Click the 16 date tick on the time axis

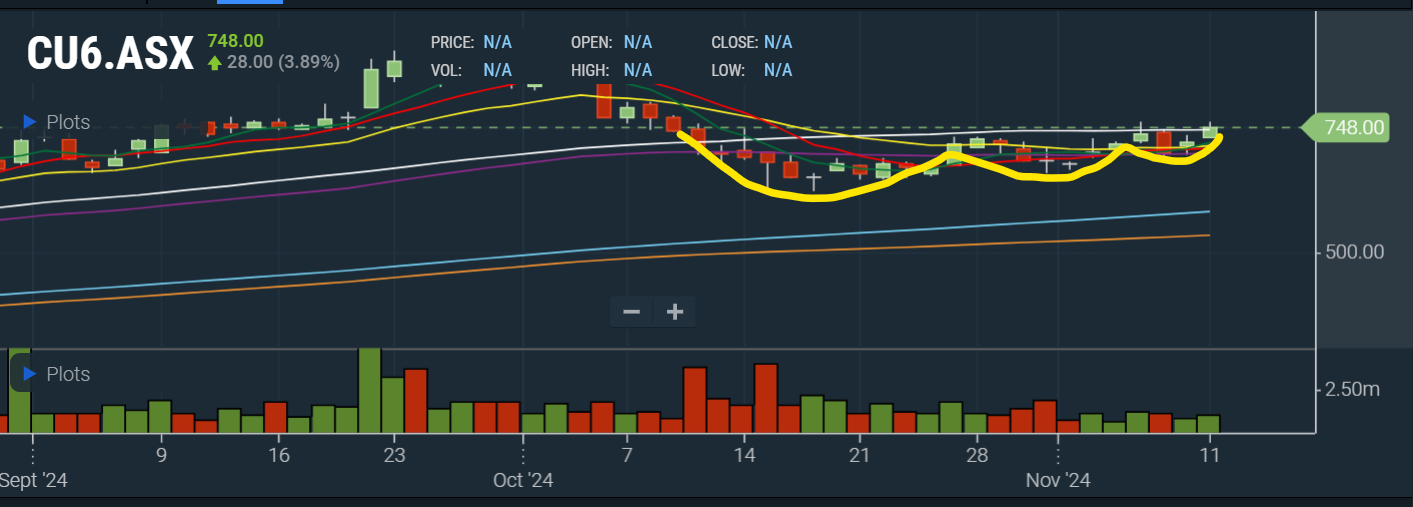pos(278,455)
